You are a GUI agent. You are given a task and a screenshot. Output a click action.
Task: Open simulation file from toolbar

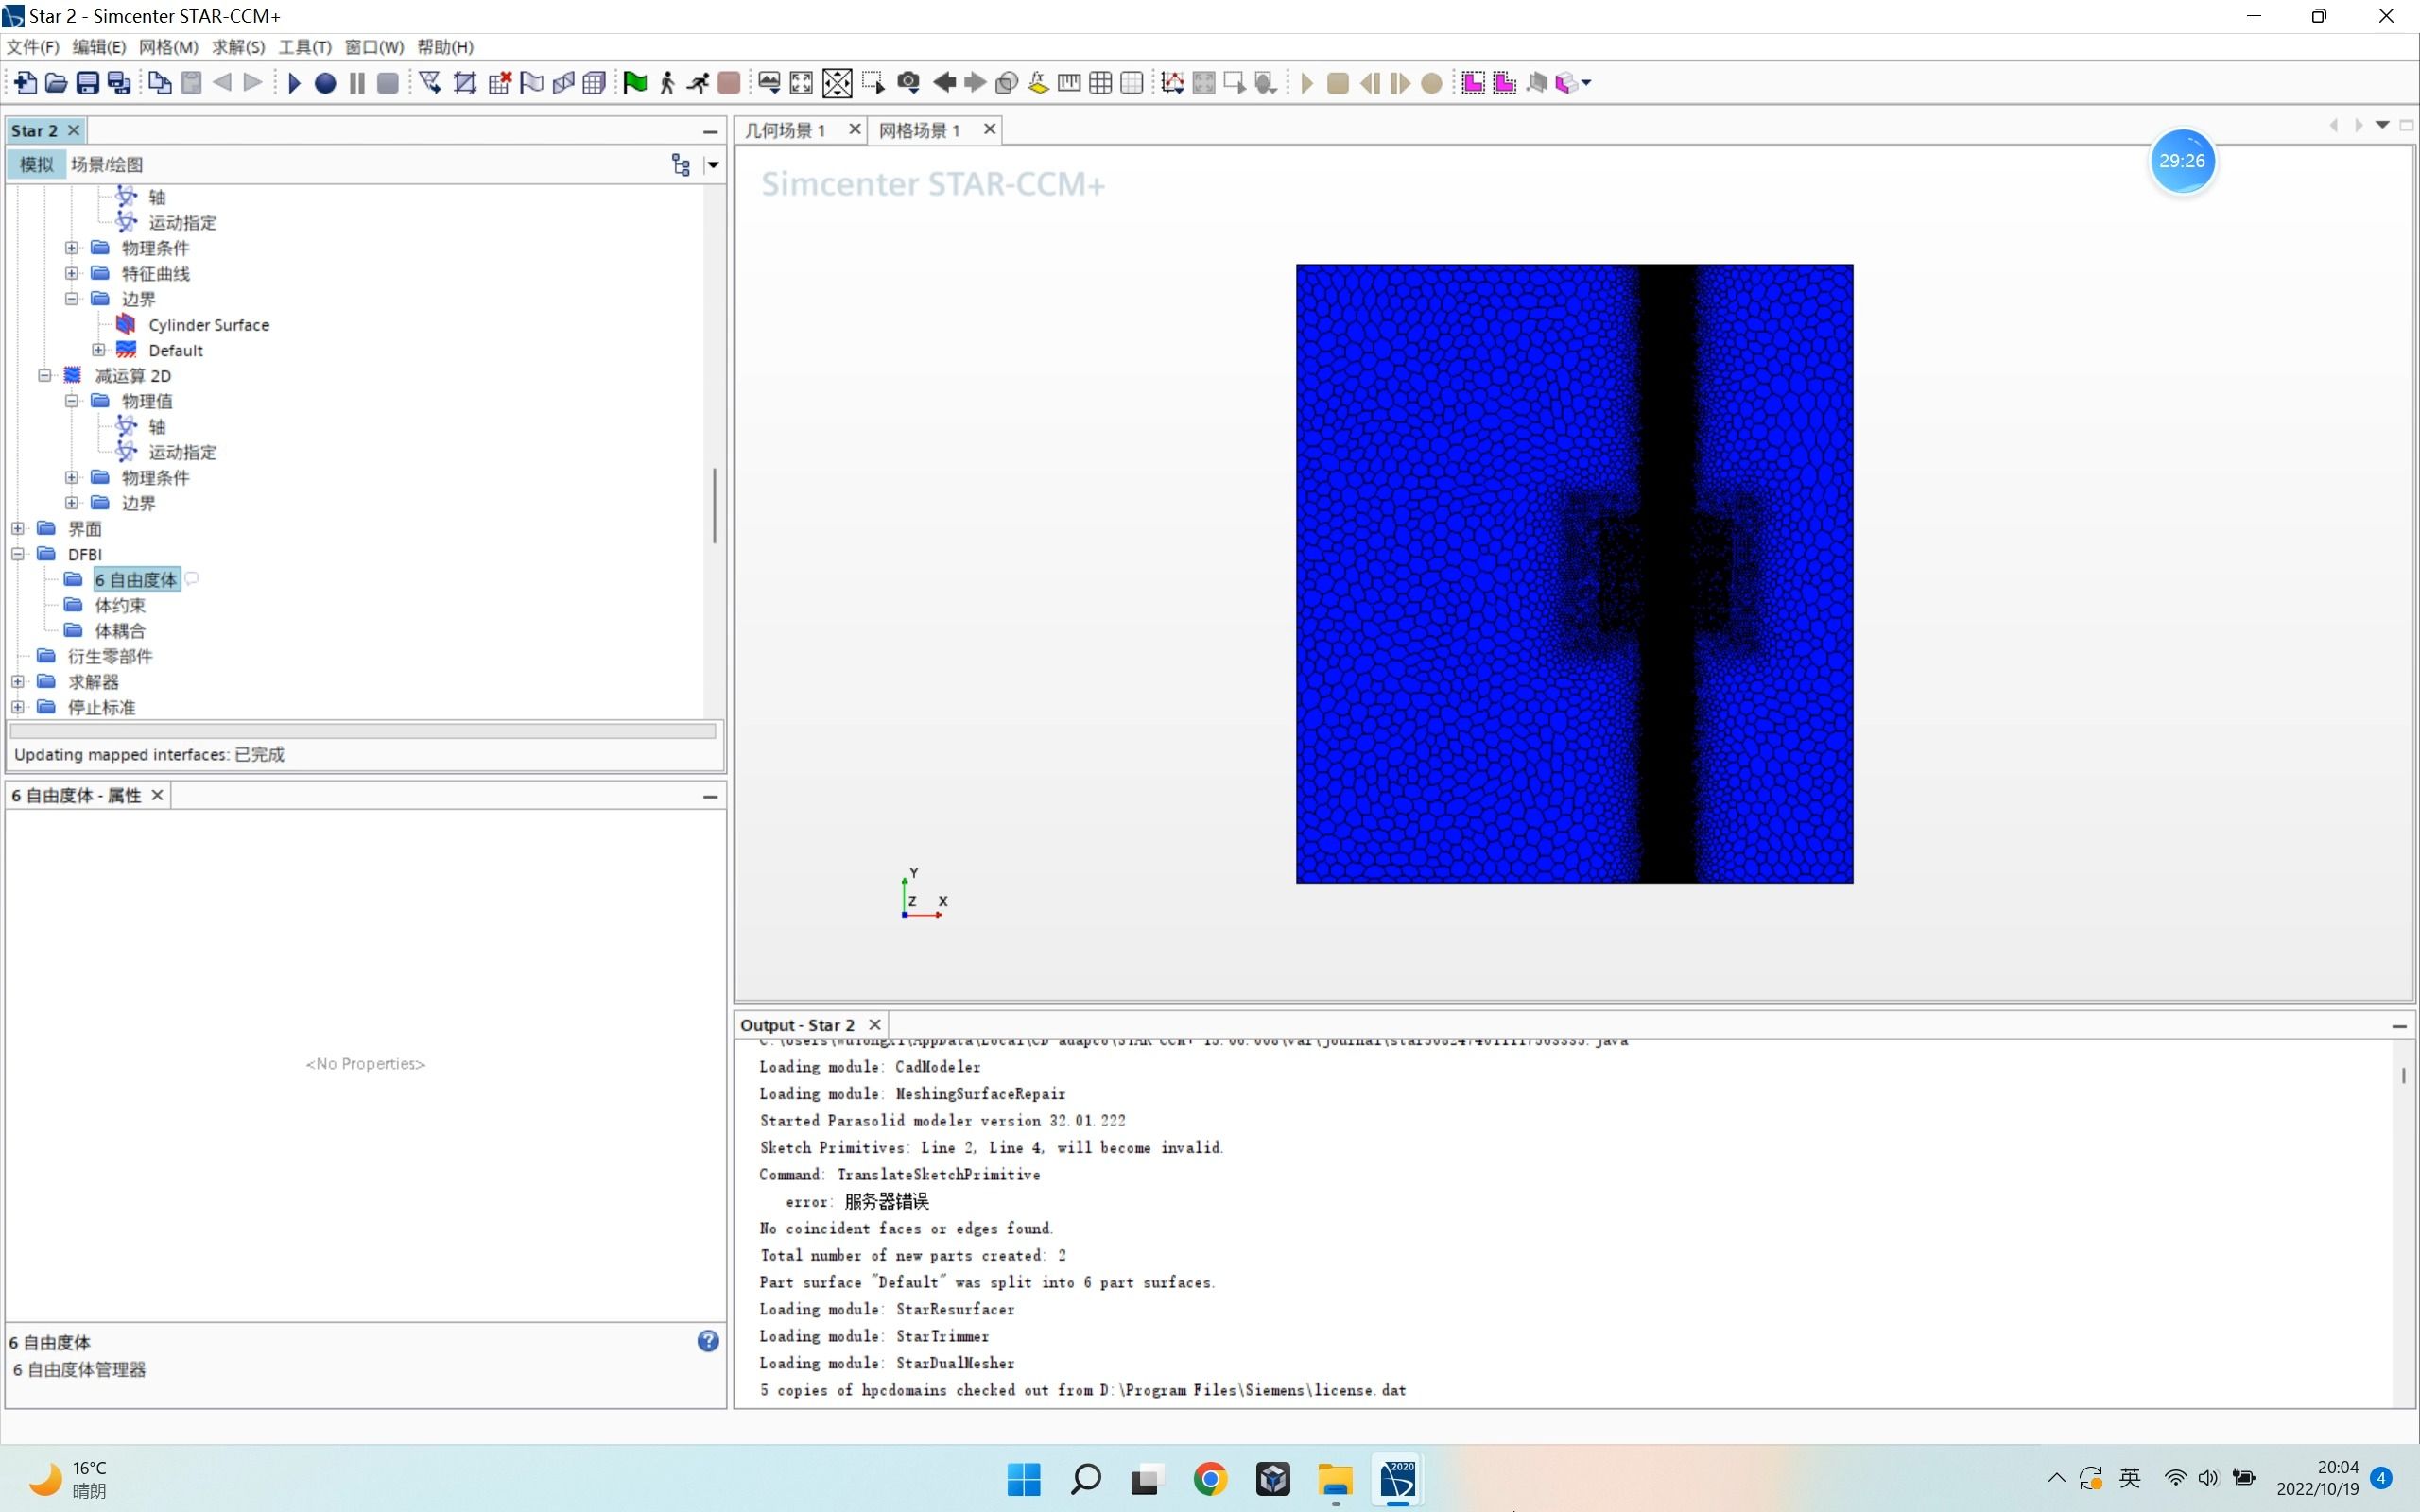pyautogui.click(x=56, y=83)
